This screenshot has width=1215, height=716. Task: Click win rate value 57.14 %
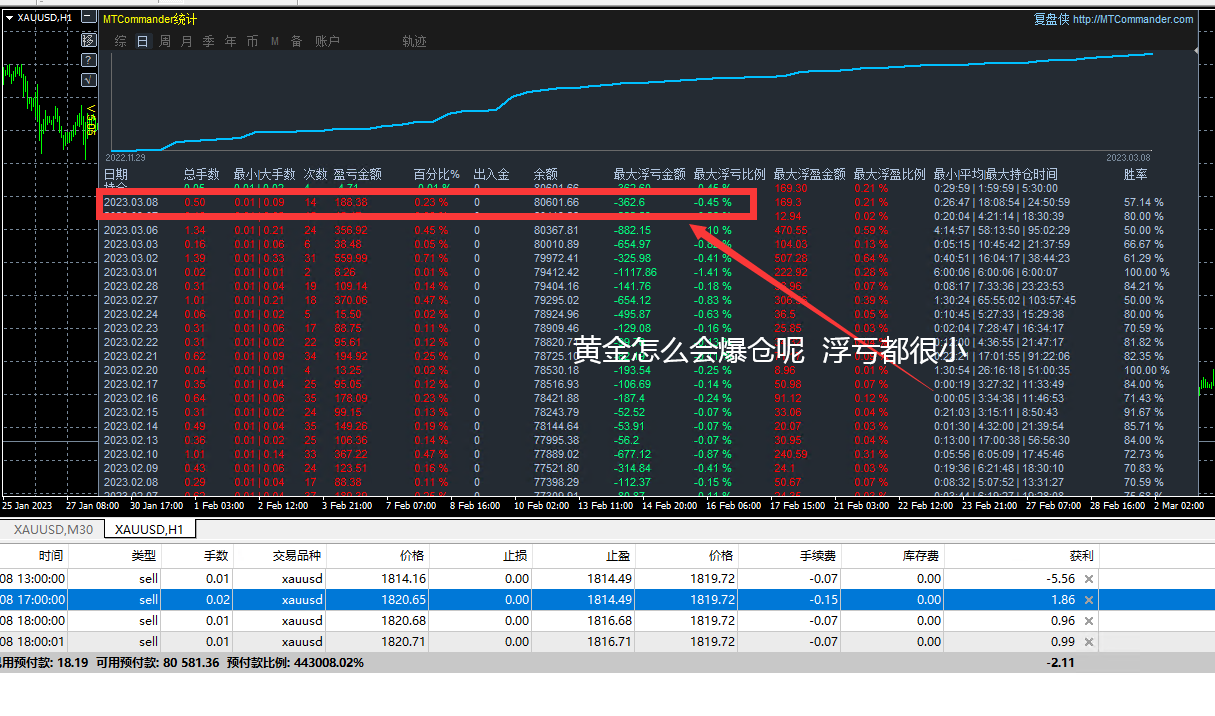tap(1144, 202)
